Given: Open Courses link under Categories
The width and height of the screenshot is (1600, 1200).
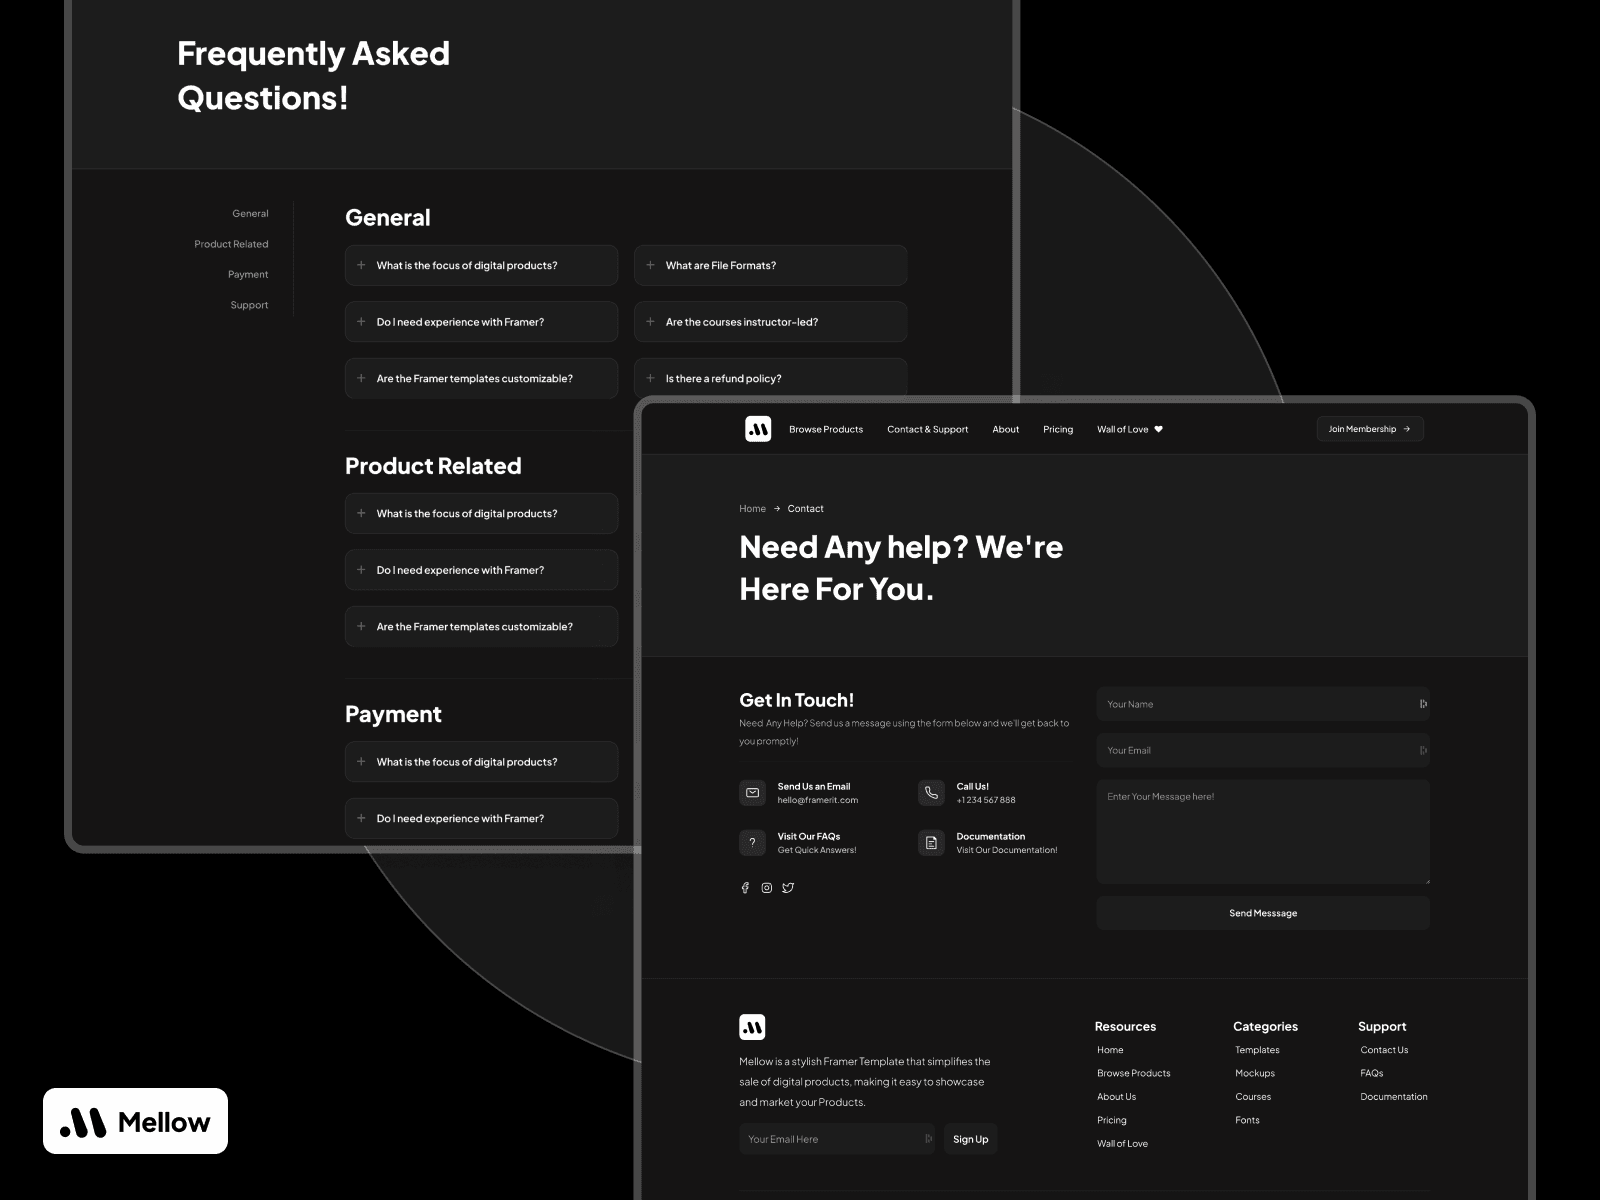Looking at the screenshot, I should coord(1253,1097).
